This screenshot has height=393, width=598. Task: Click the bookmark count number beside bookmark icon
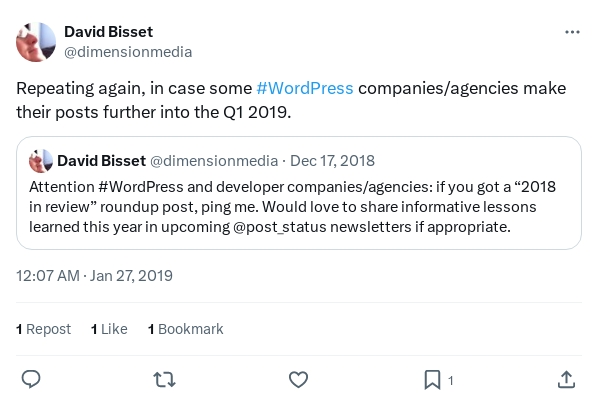tap(451, 380)
